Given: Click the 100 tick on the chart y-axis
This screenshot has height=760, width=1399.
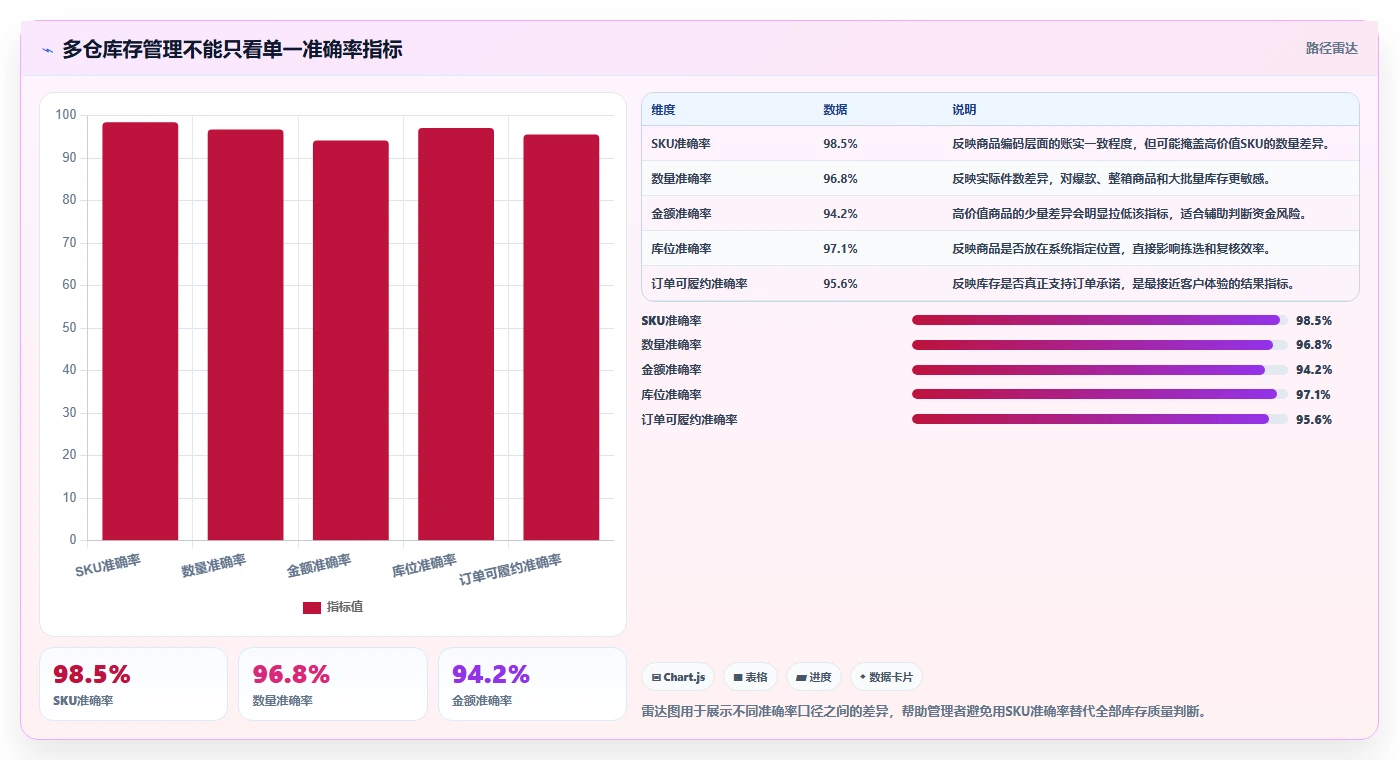Looking at the screenshot, I should (66, 115).
